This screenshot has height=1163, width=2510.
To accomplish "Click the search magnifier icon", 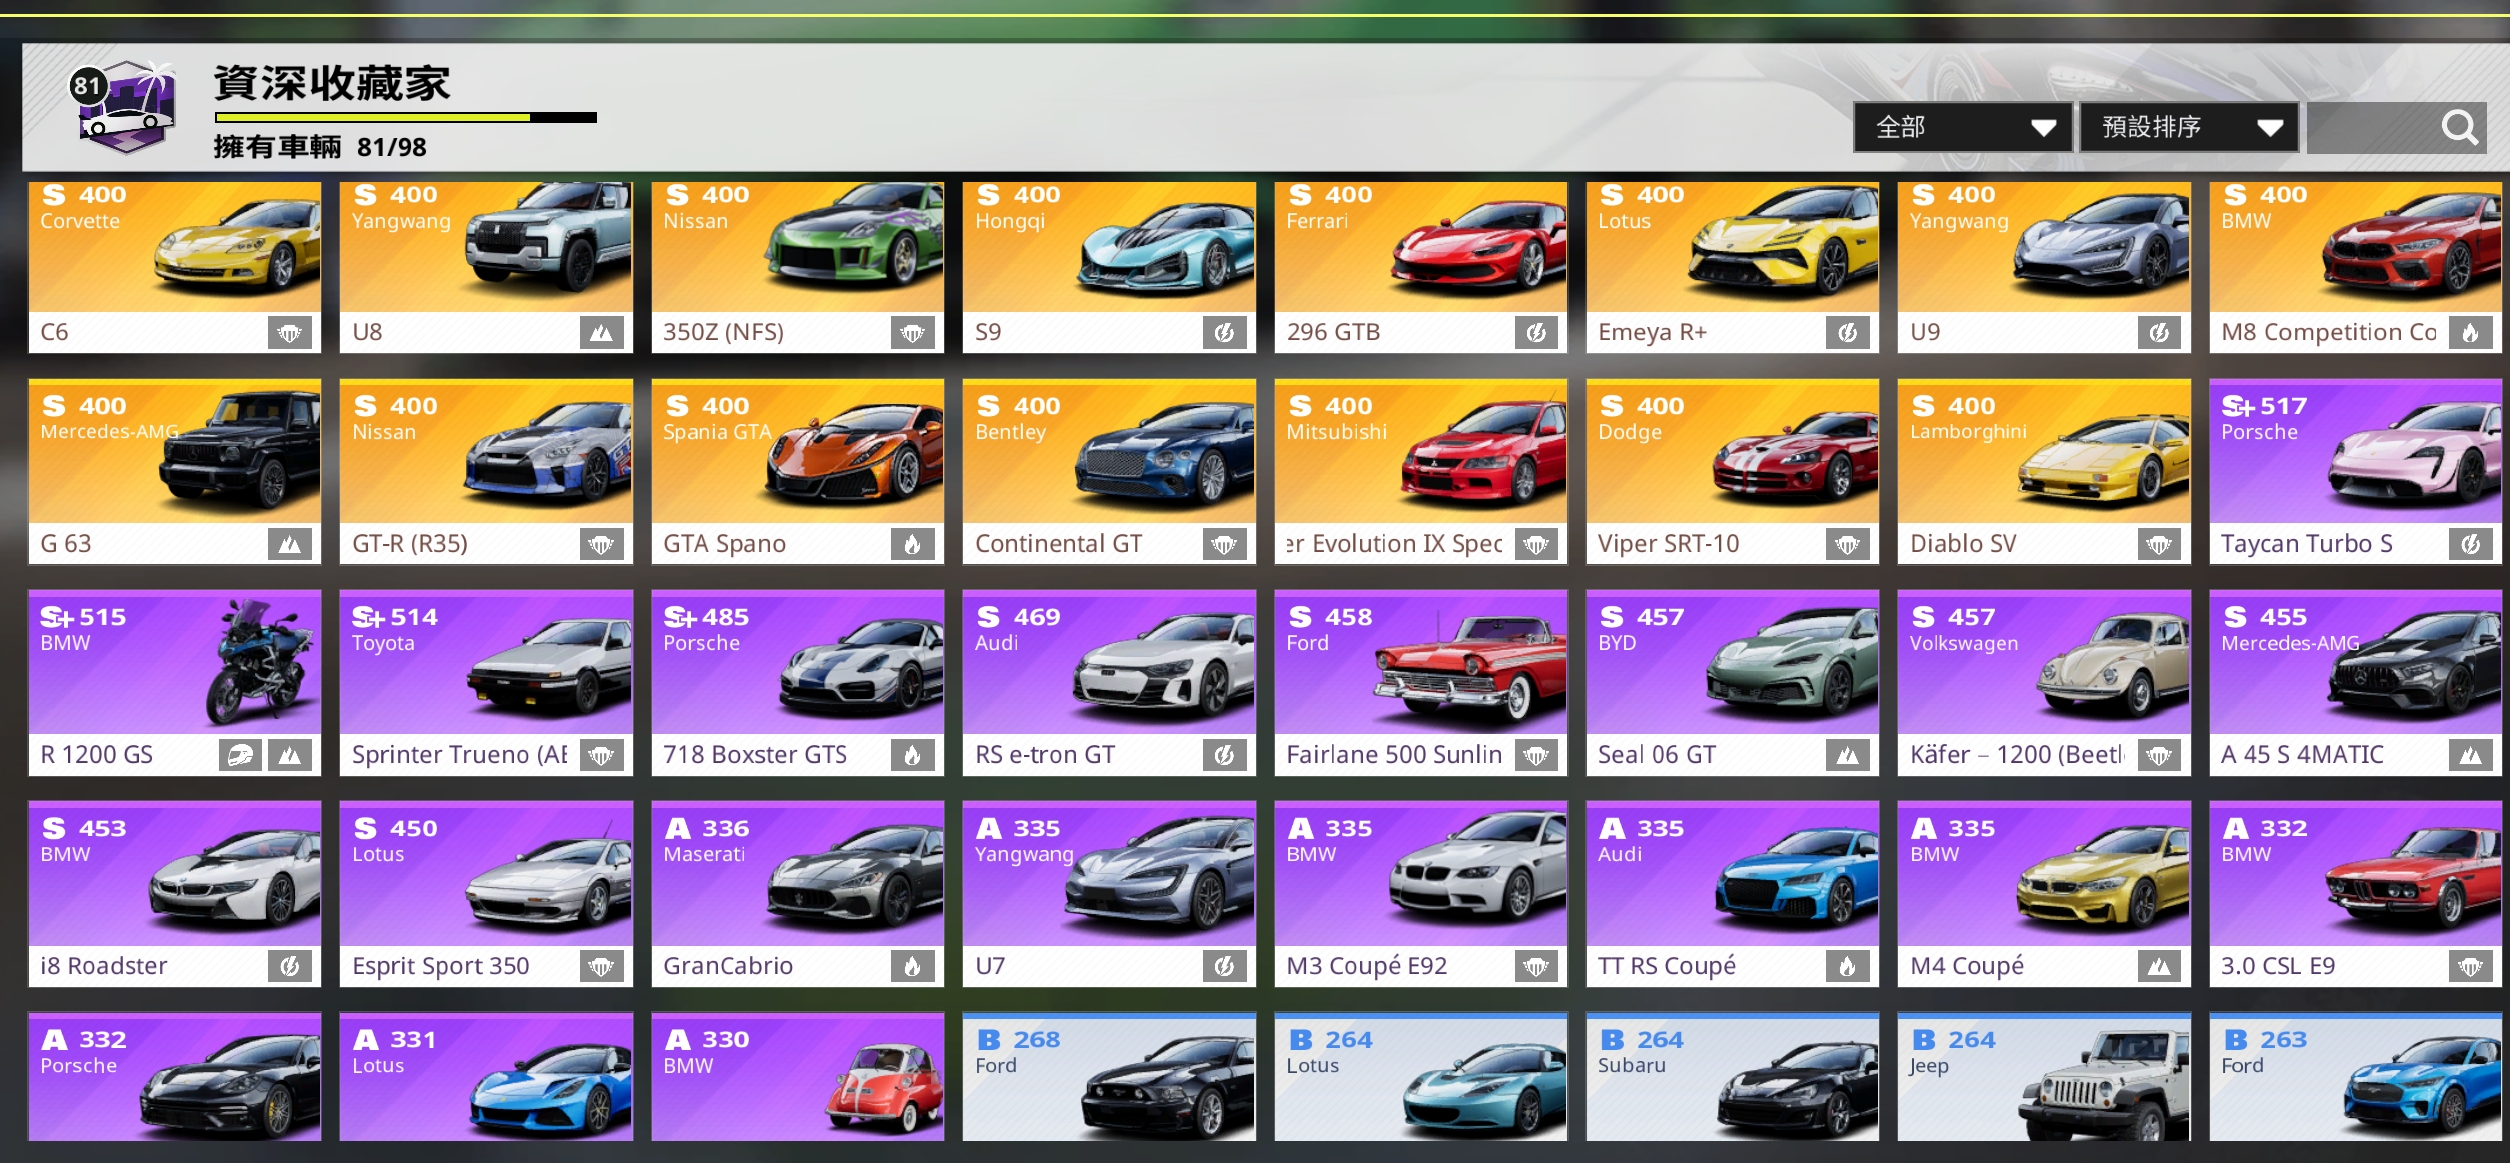I will 2459,128.
